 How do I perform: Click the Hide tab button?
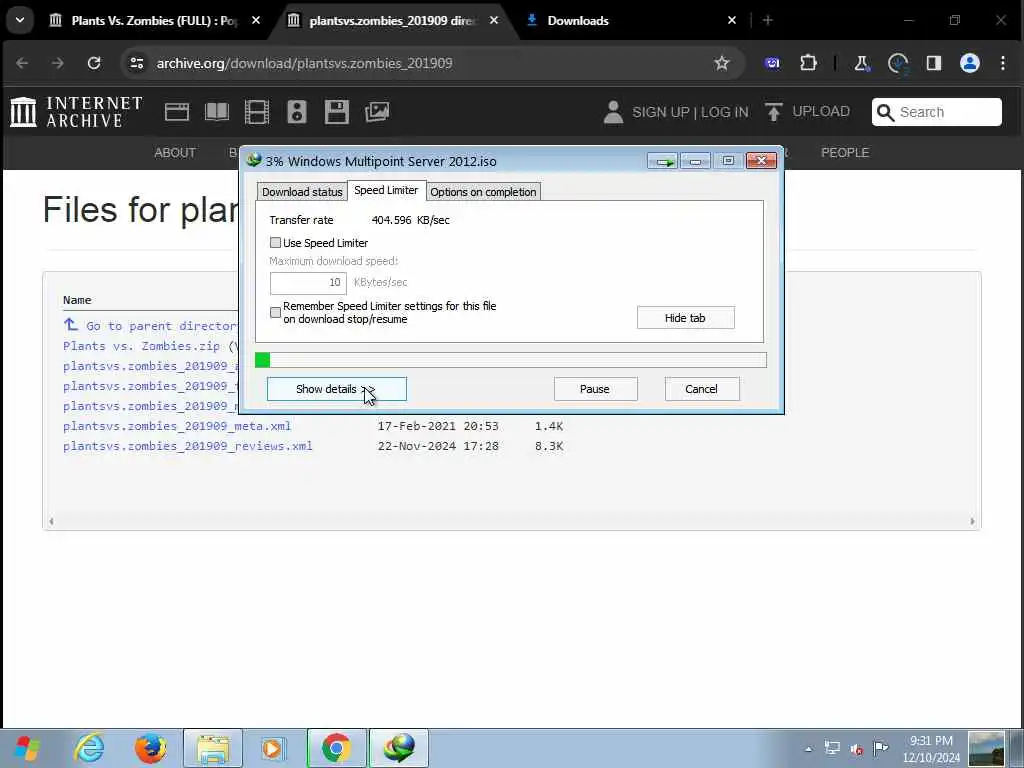(x=686, y=318)
